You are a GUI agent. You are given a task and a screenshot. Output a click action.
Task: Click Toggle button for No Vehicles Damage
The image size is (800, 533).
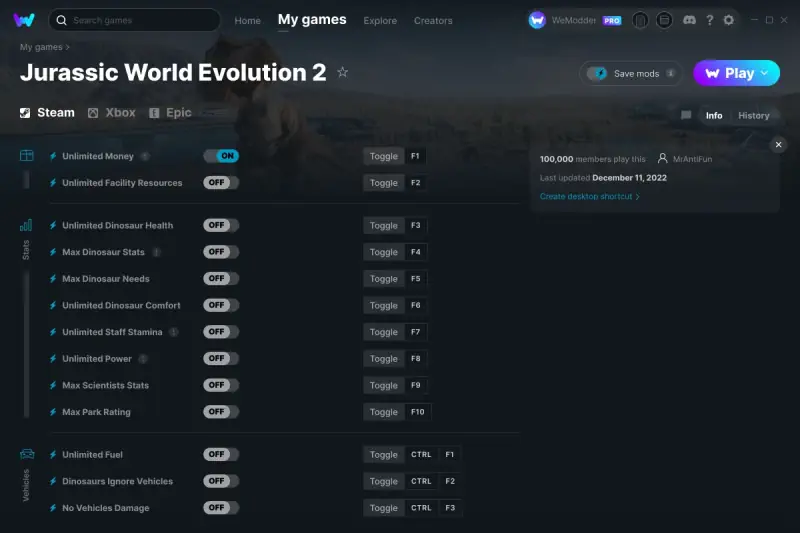point(384,507)
